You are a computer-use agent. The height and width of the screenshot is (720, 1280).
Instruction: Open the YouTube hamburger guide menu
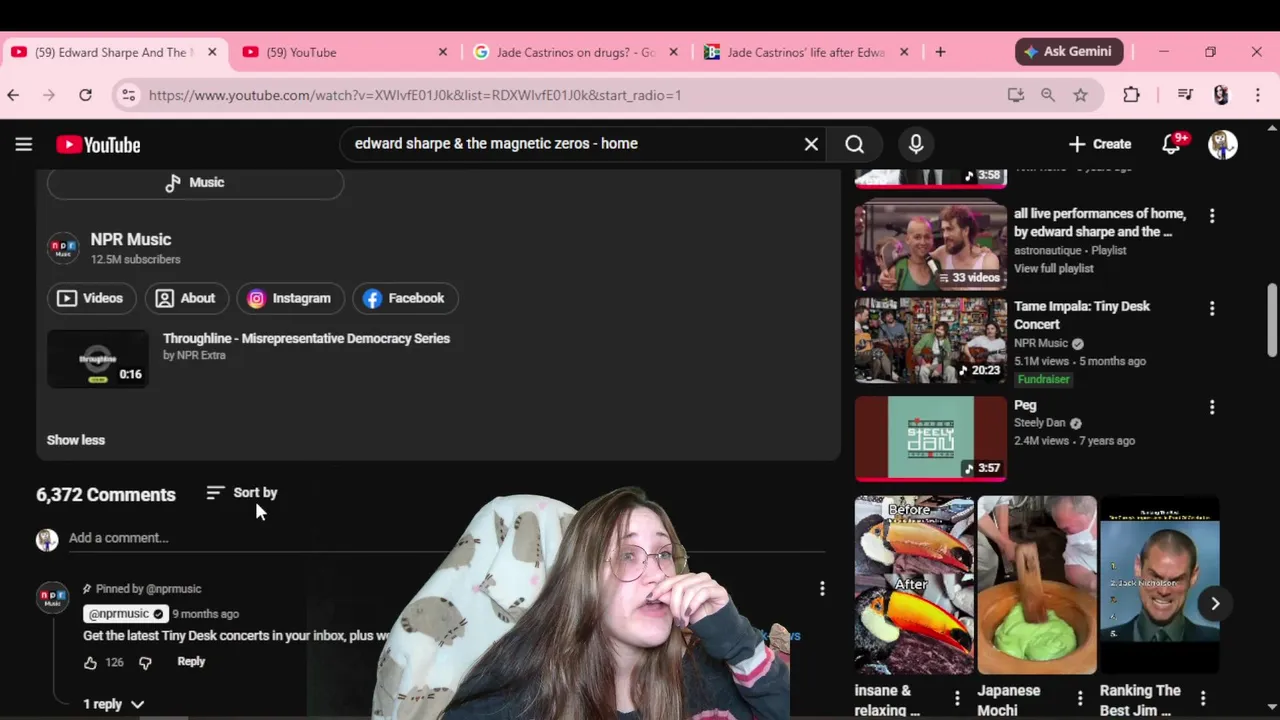[x=24, y=144]
